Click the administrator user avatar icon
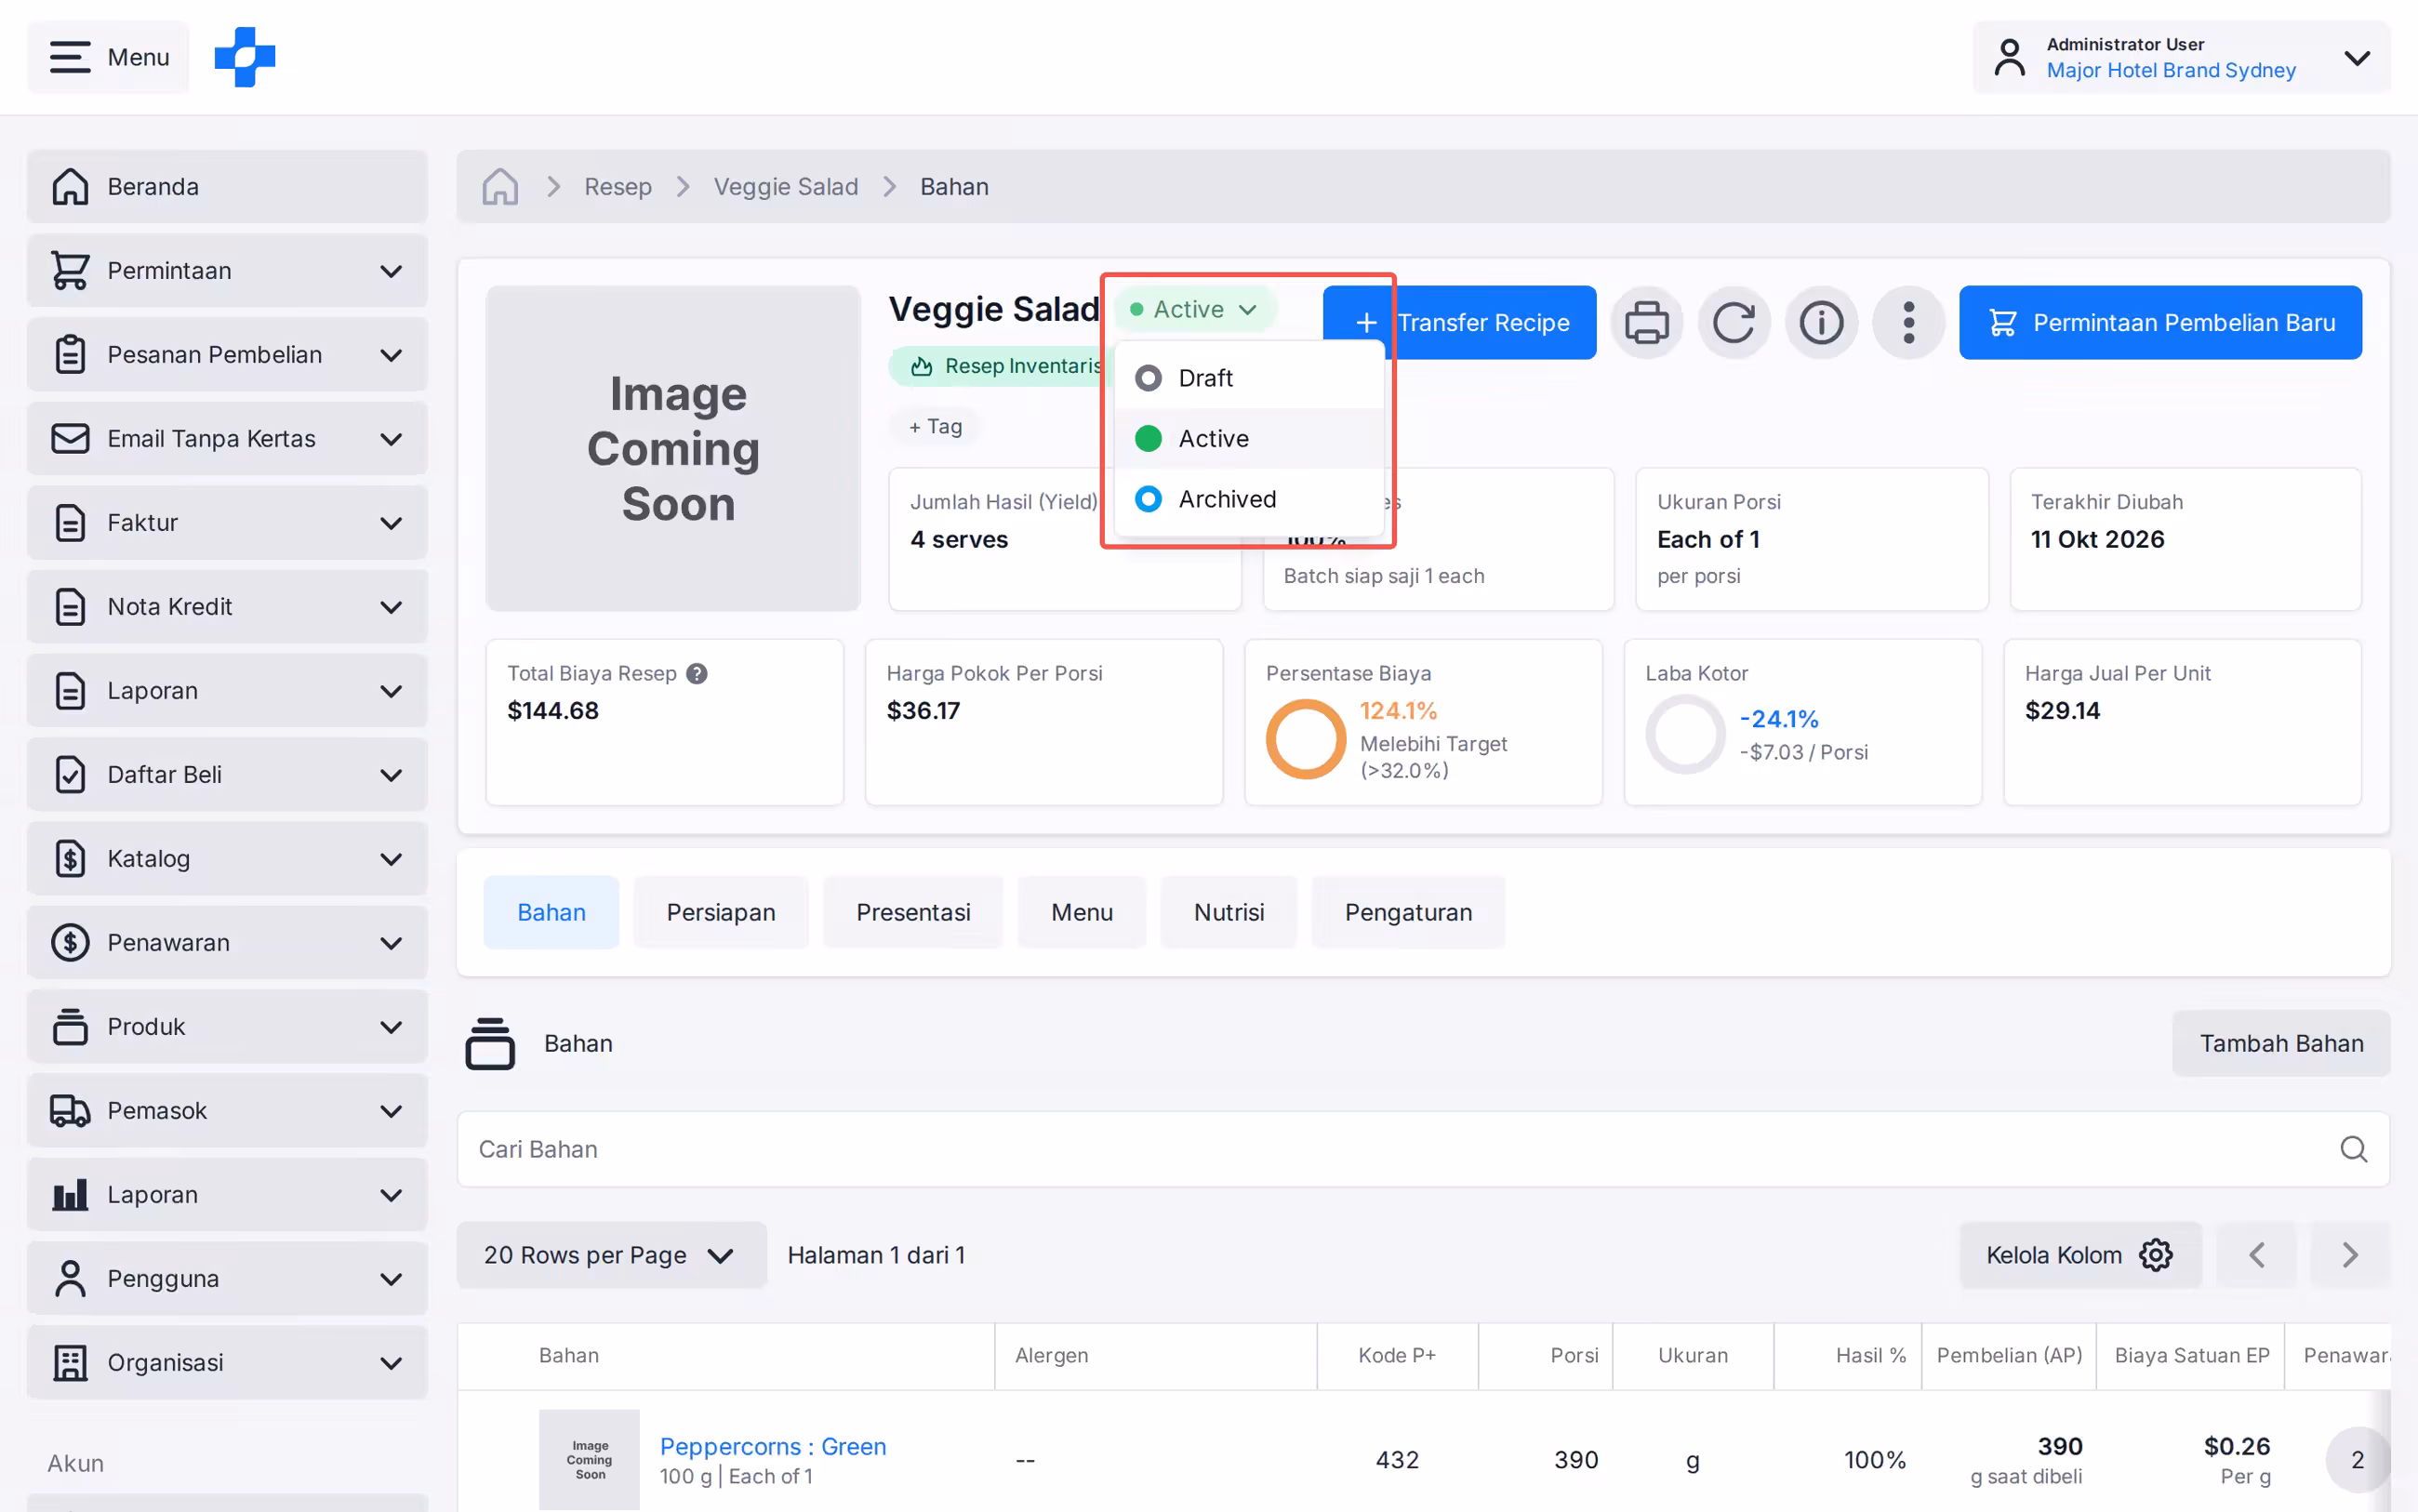This screenshot has width=2418, height=1512. 2009,57
